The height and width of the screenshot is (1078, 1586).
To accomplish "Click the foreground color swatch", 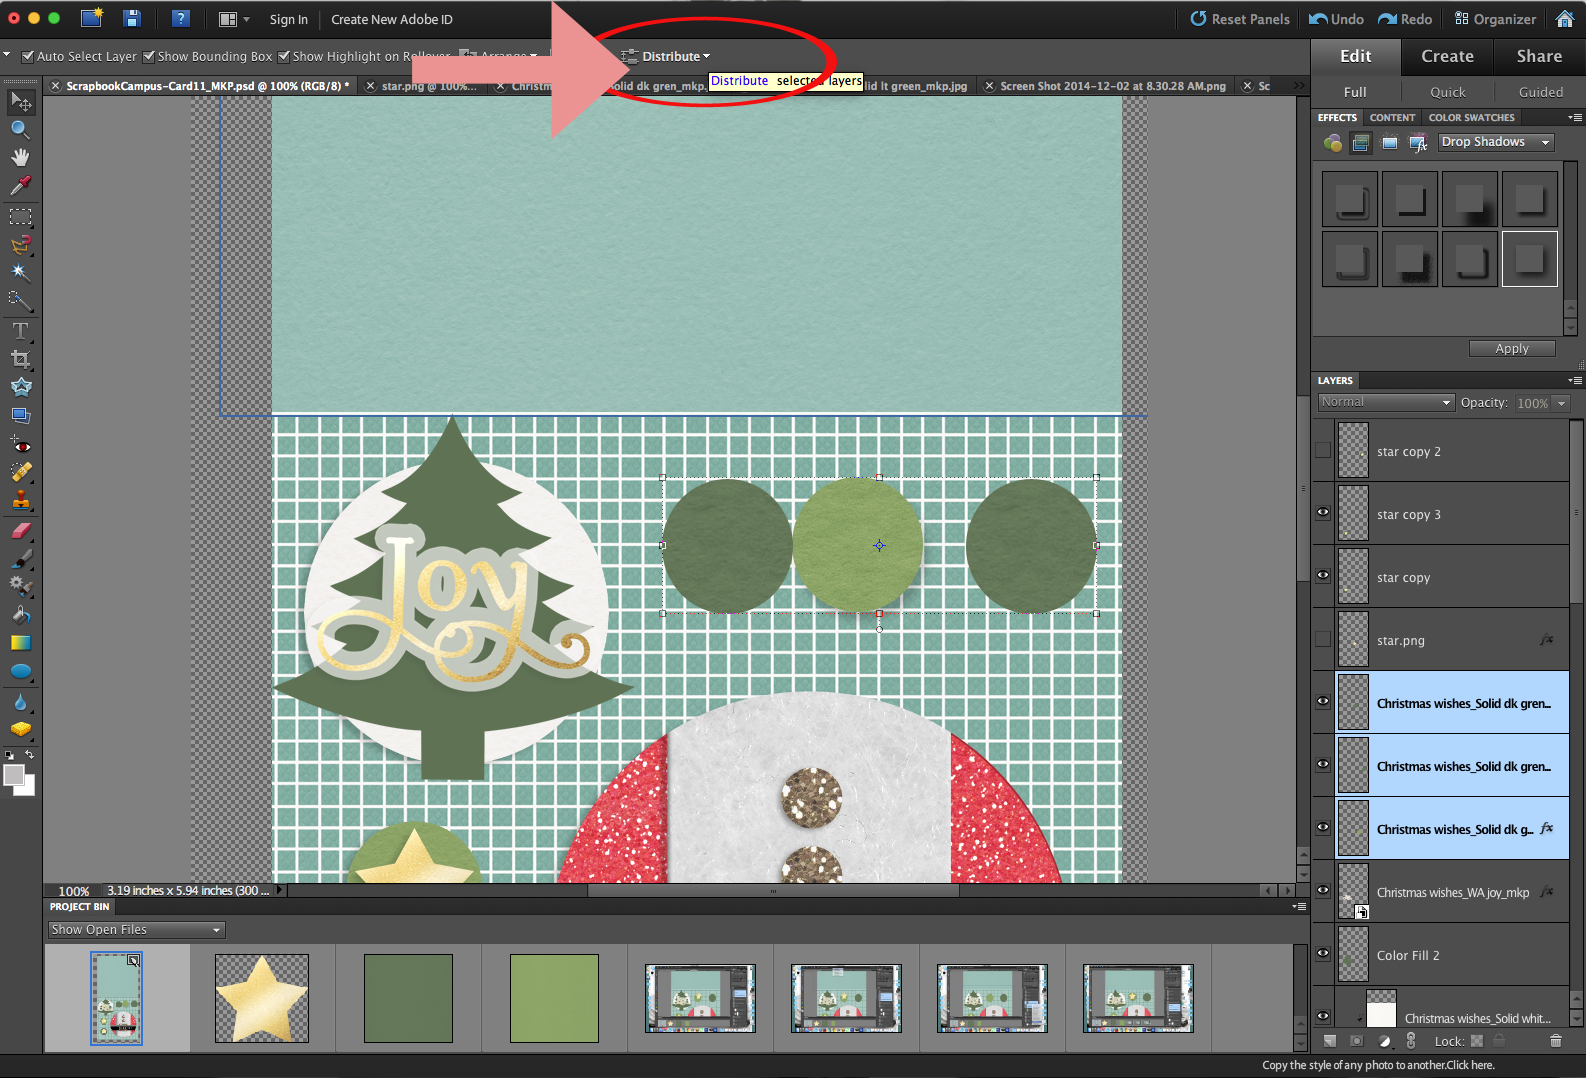I will (x=14, y=776).
